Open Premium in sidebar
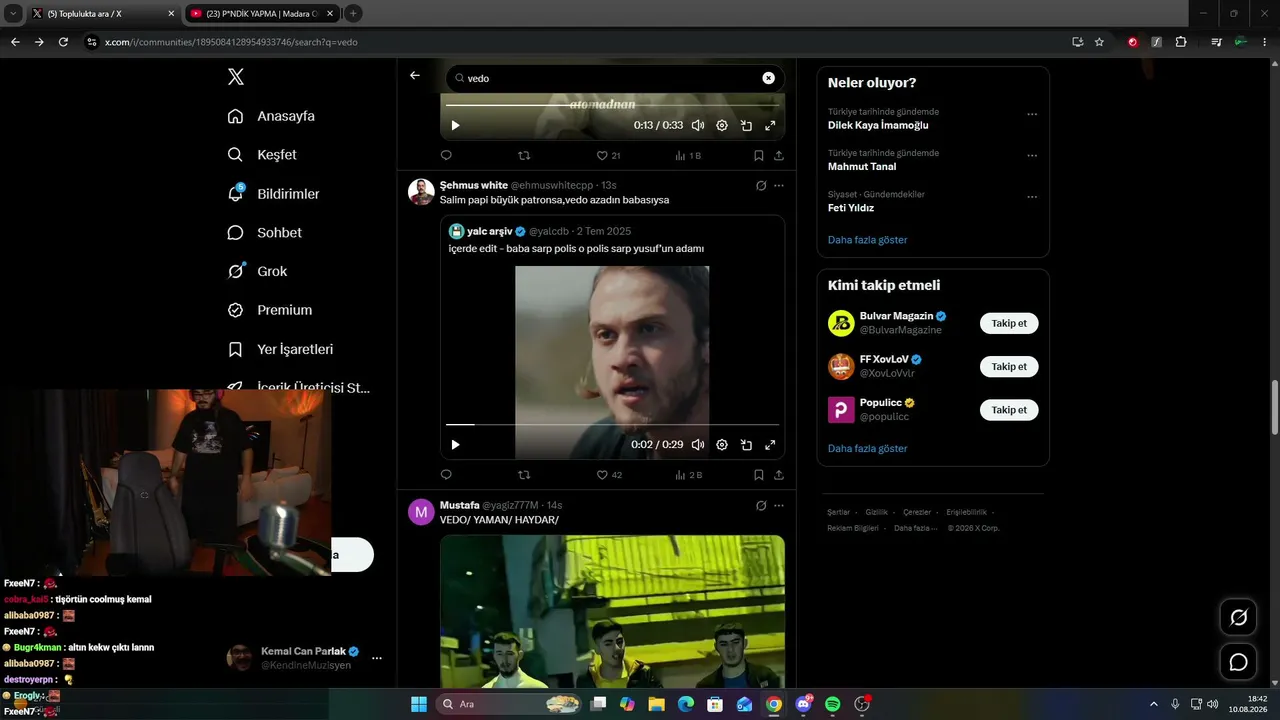 click(270, 310)
